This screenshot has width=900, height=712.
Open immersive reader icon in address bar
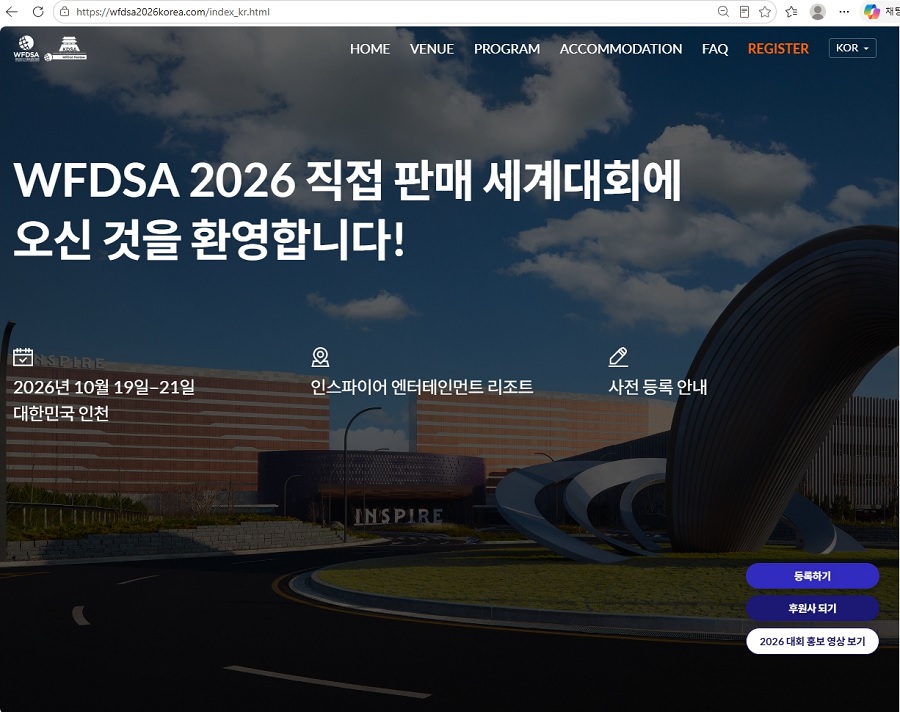pyautogui.click(x=744, y=11)
